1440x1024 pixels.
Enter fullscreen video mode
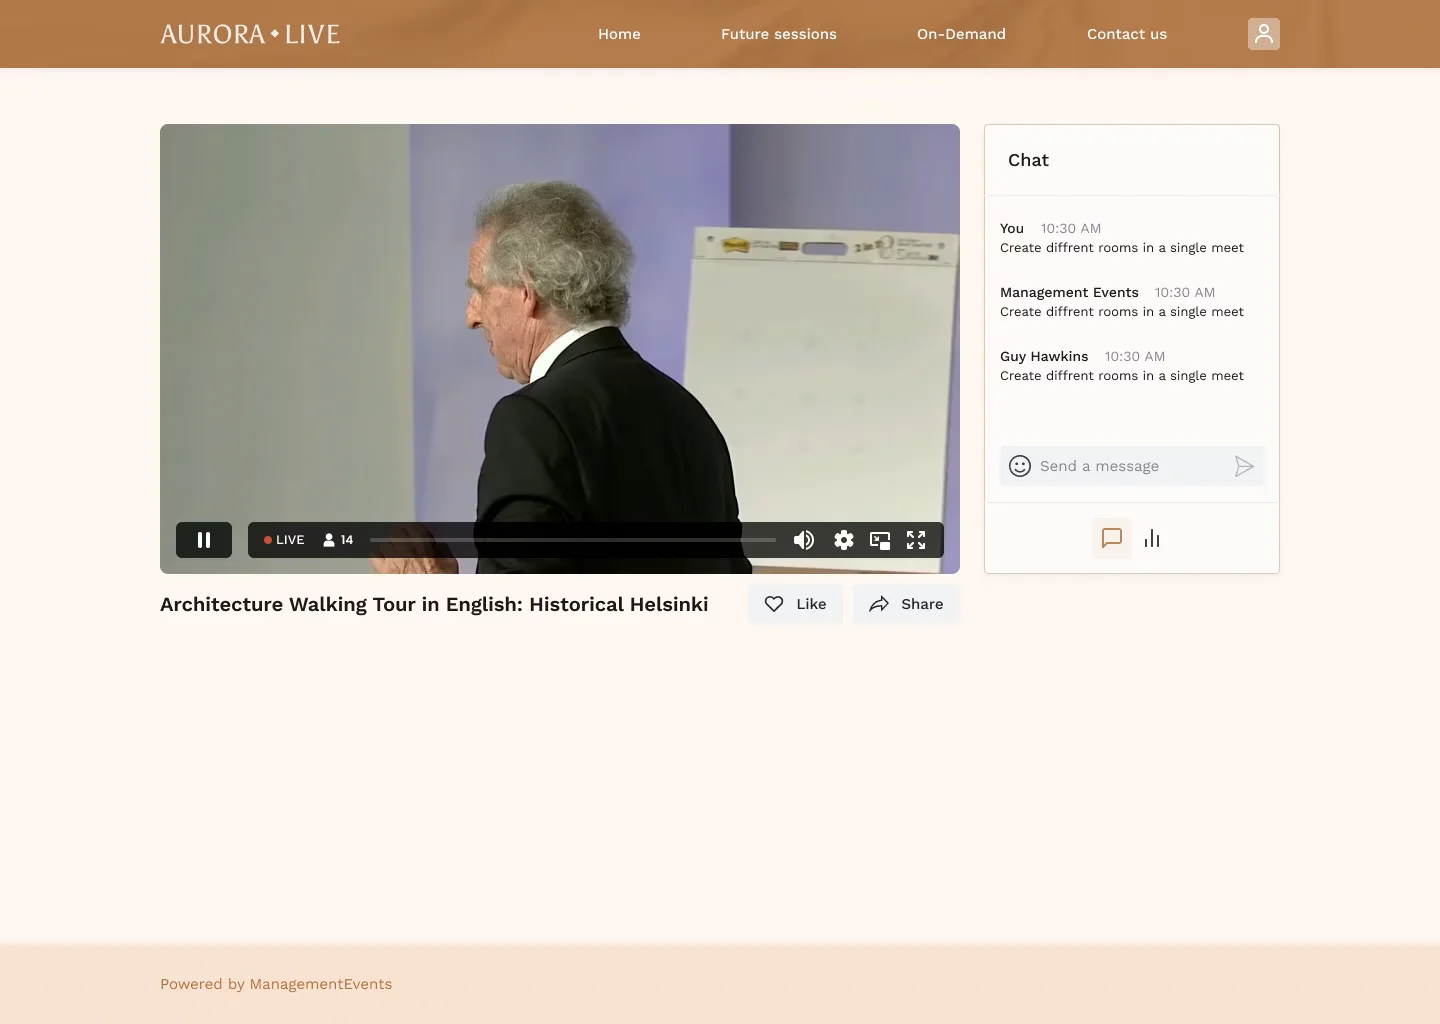pos(916,540)
